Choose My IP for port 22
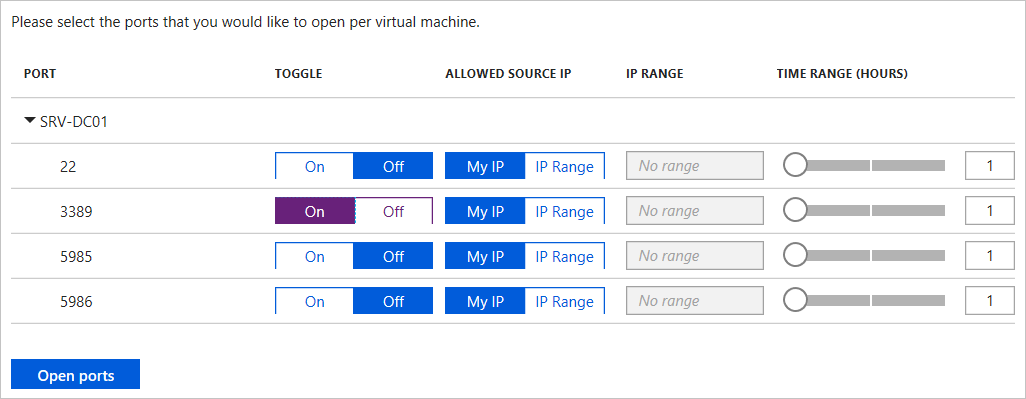This screenshot has height=399, width=1026. tap(485, 166)
